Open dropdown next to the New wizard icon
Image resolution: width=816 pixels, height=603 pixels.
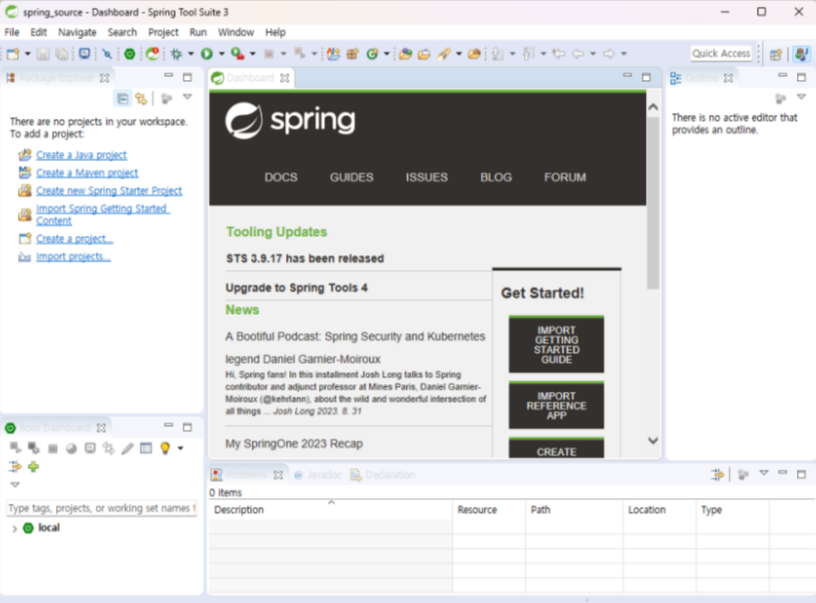click(28, 54)
